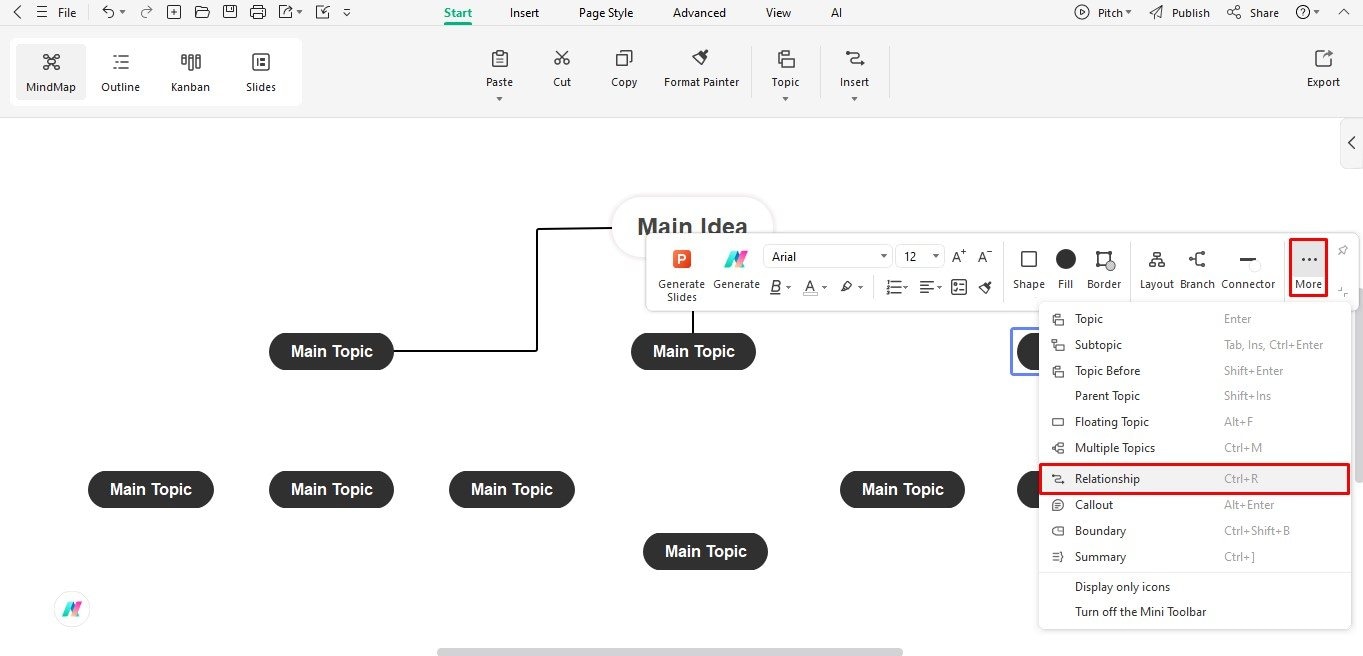This screenshot has width=1363, height=656.
Task: Redo the last undone action
Action: point(147,13)
